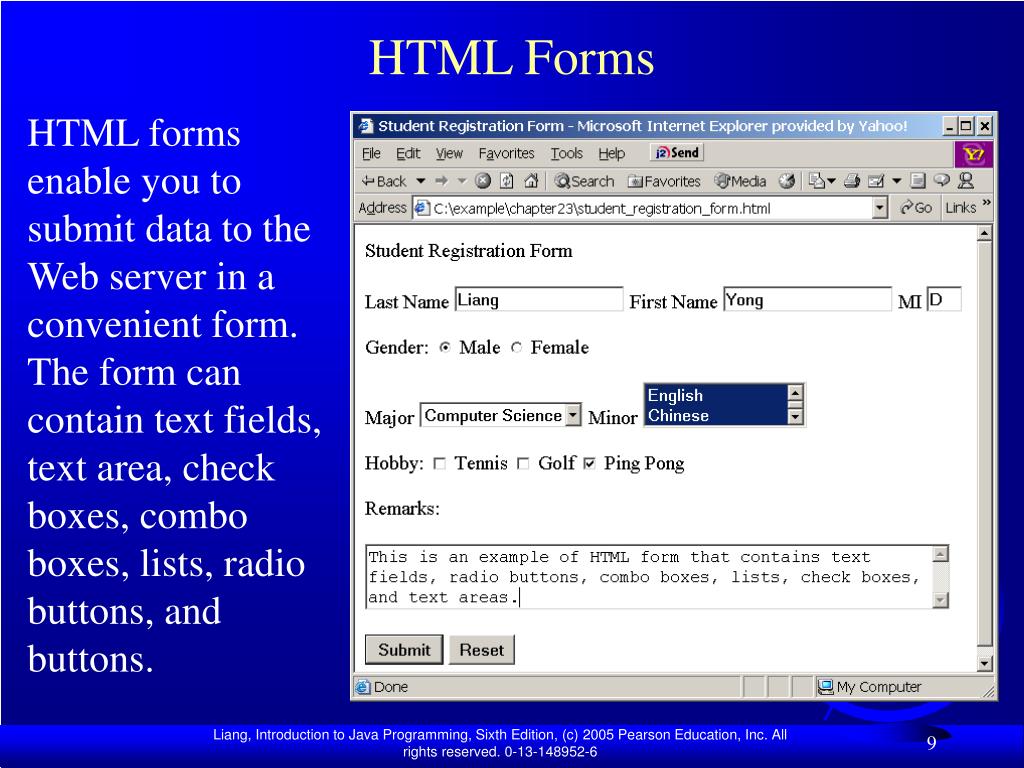This screenshot has width=1024, height=768.
Task: Open the Major combo box
Action: coord(572,416)
